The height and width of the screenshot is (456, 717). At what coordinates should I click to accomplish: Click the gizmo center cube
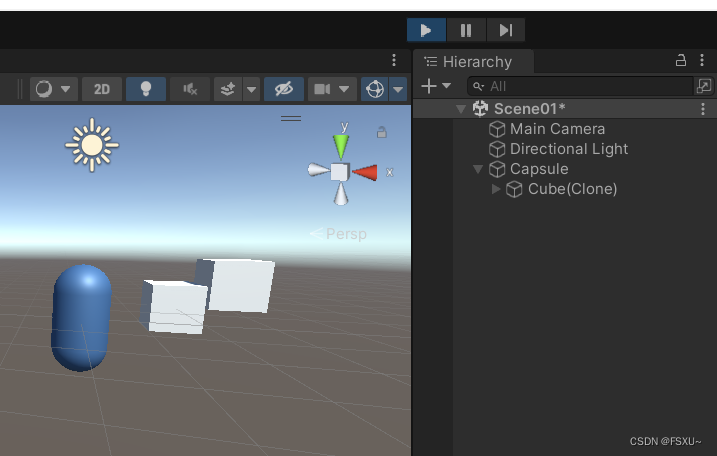point(340,172)
